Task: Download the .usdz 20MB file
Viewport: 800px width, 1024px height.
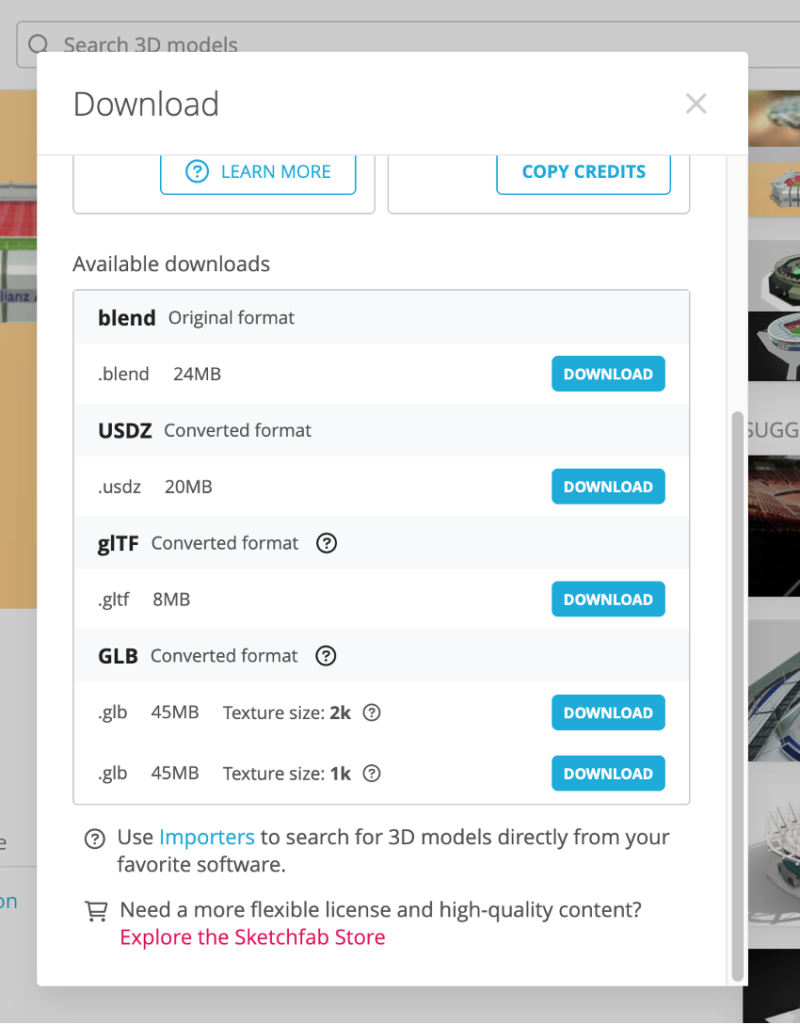Action: tap(608, 487)
